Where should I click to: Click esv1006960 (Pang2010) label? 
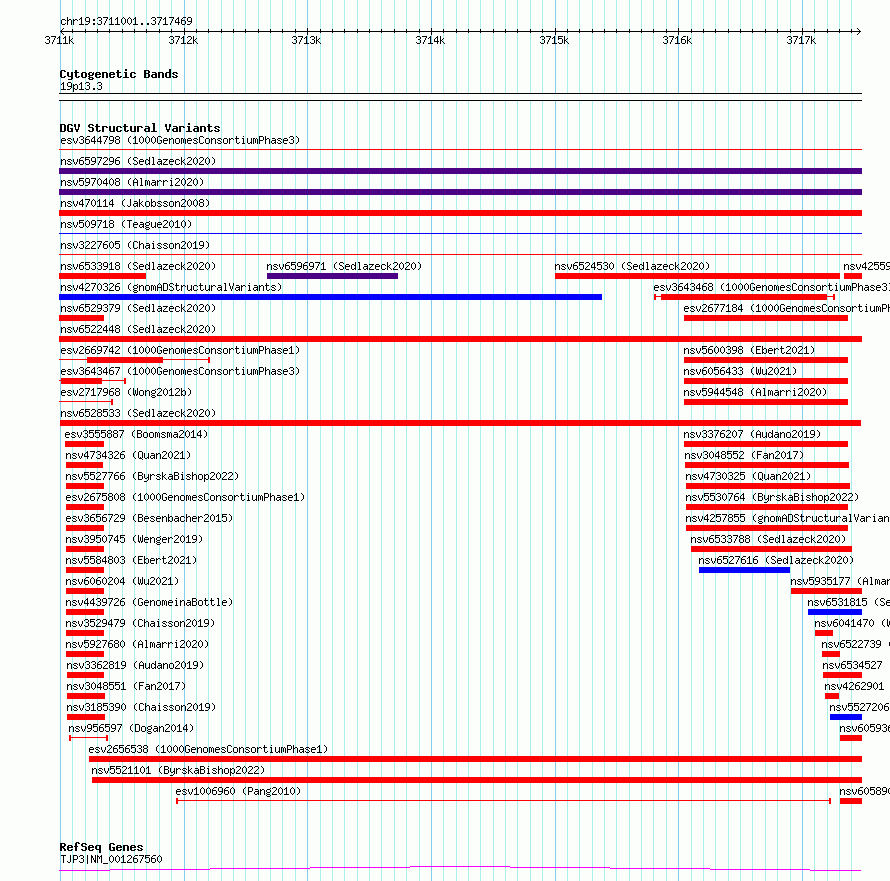pyautogui.click(x=238, y=791)
